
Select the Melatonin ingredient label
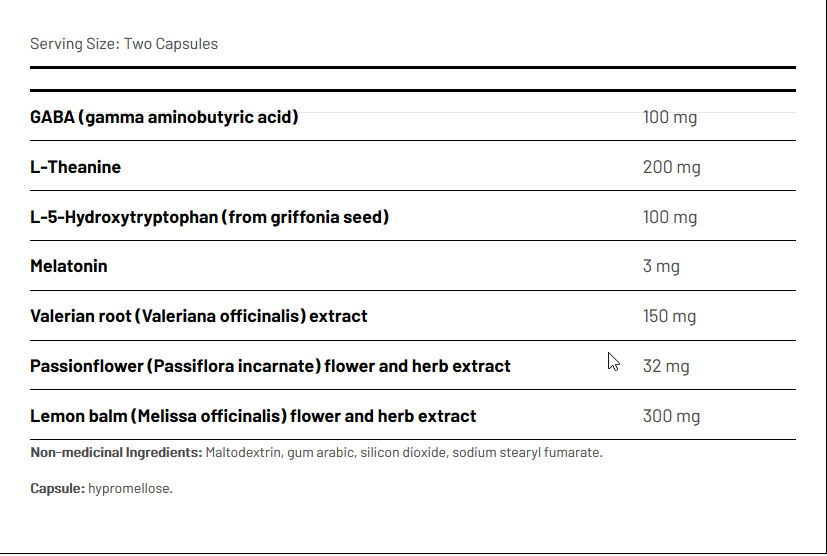click(69, 267)
